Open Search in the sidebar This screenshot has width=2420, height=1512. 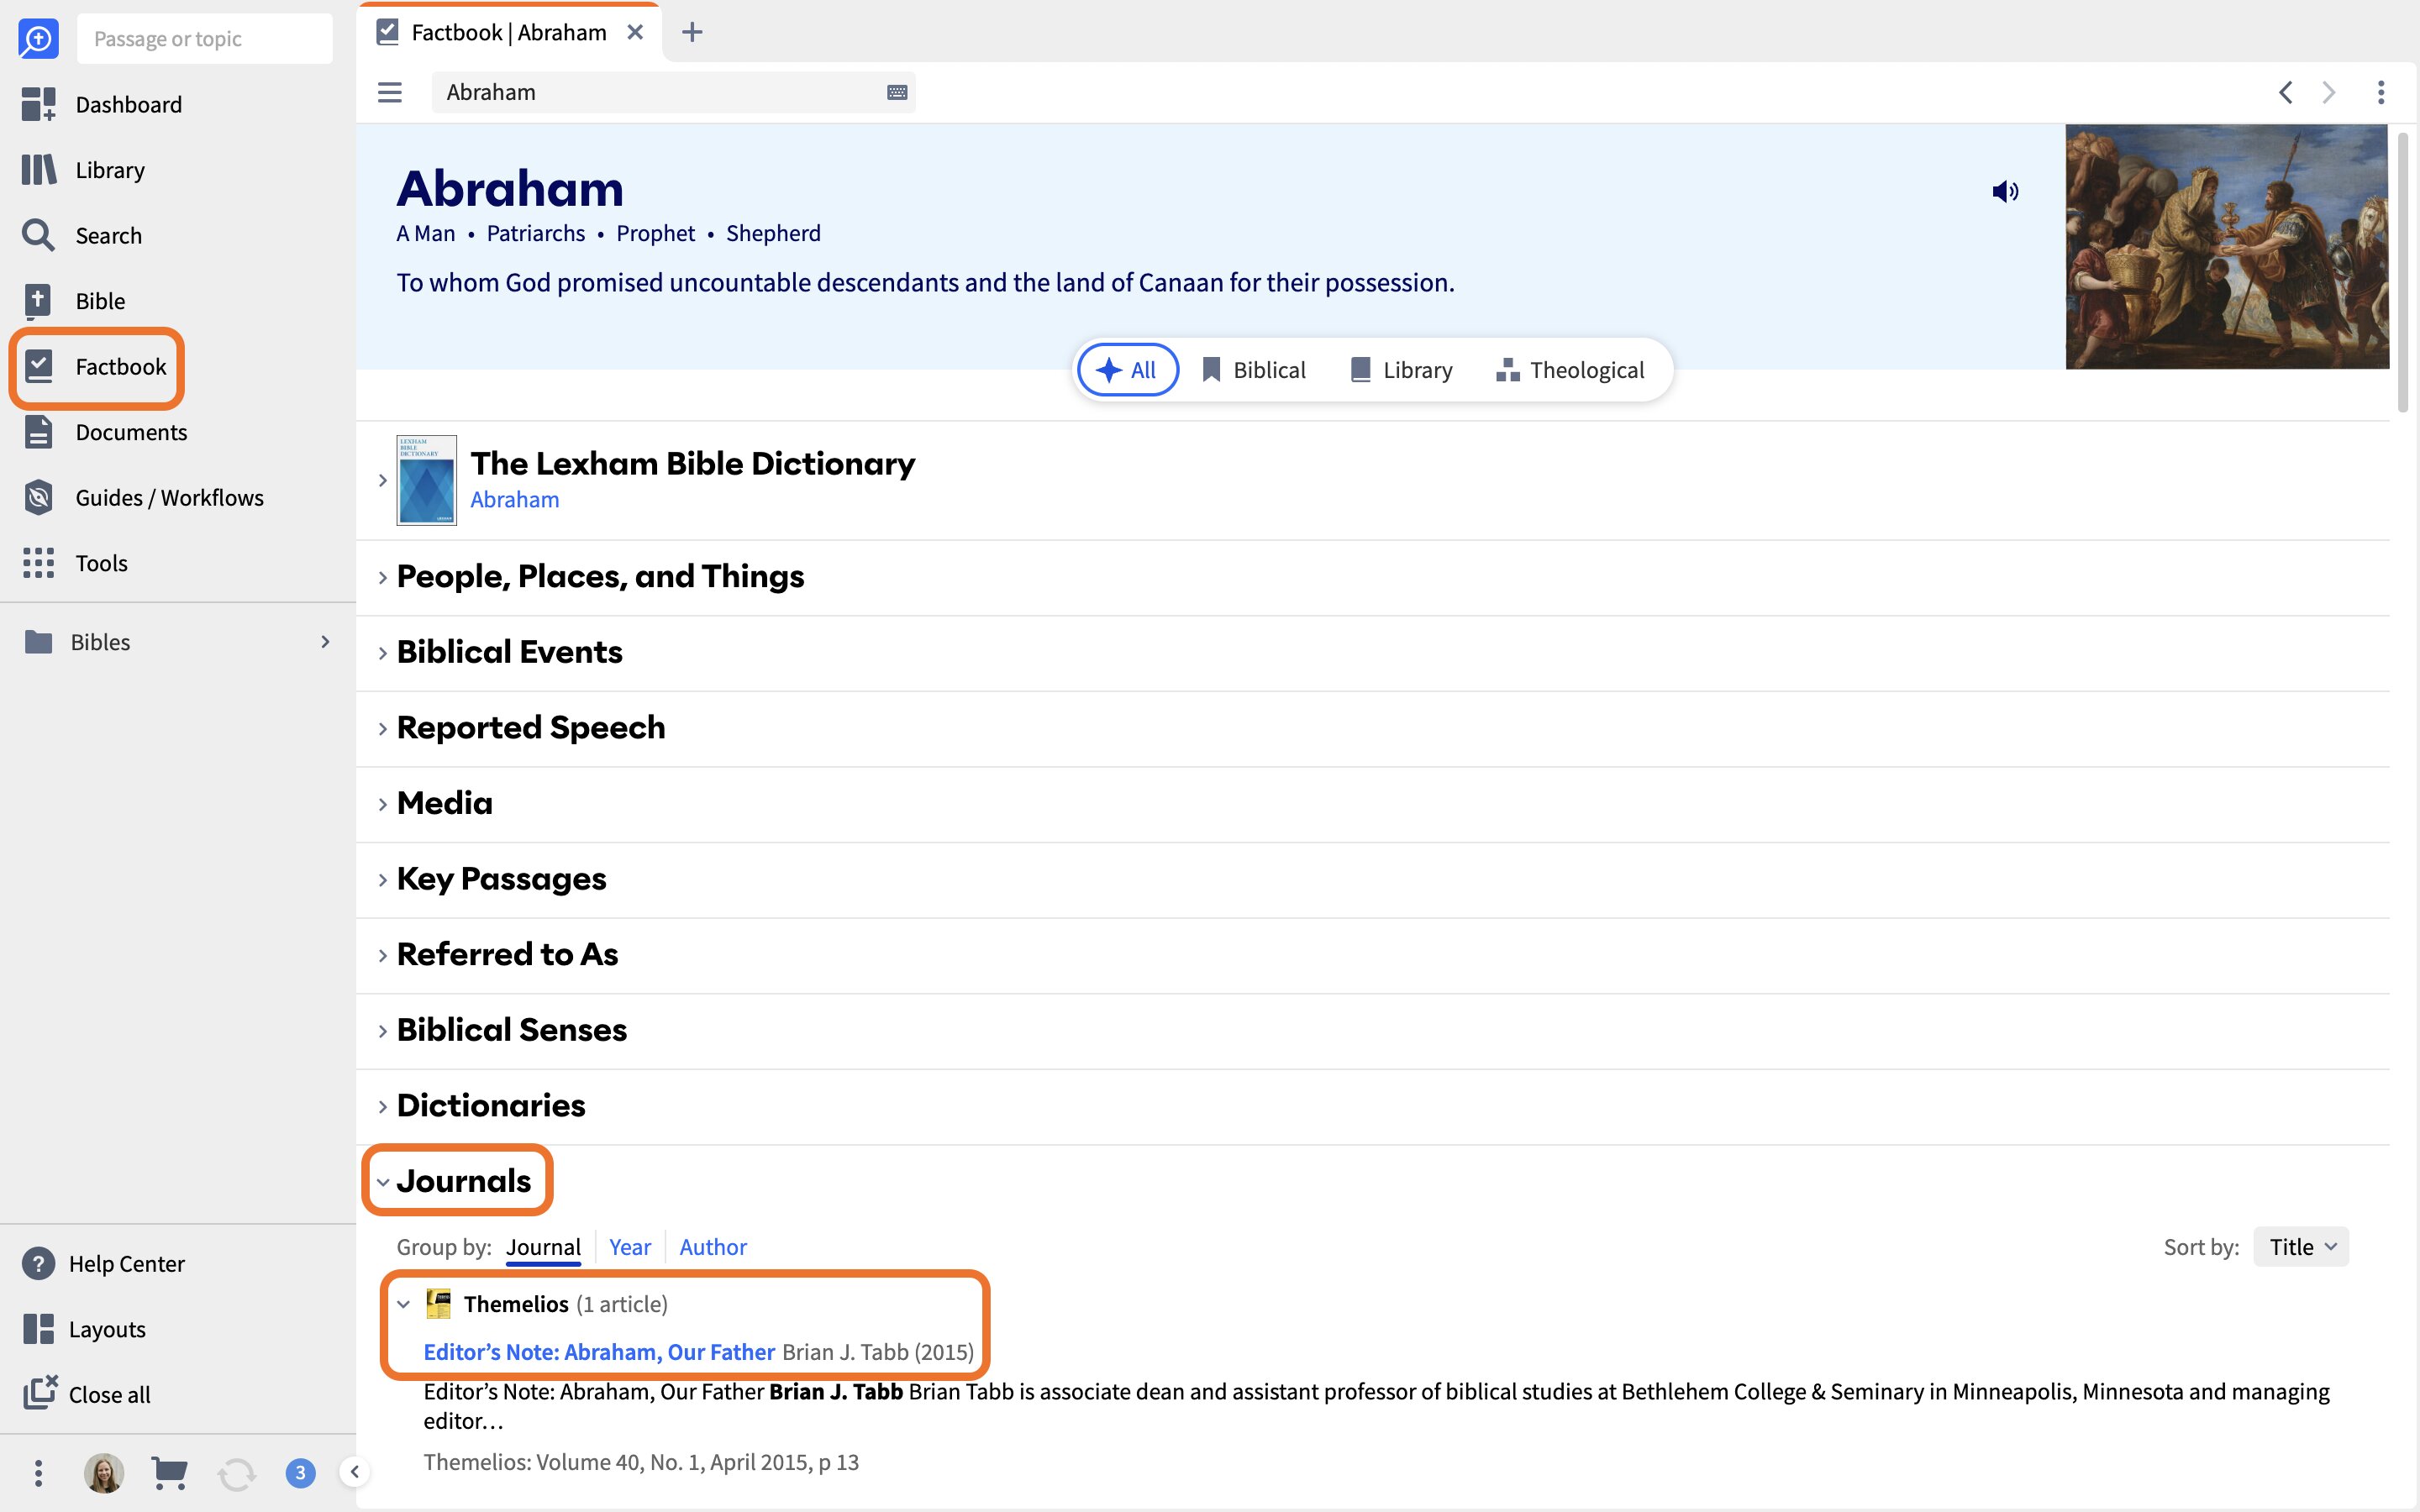tap(82, 235)
